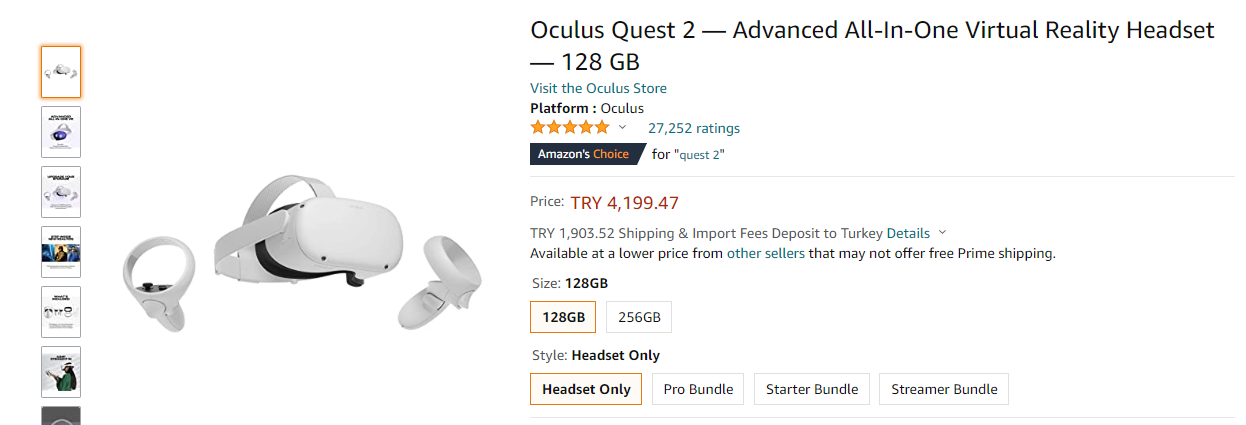Click the five-star rating icons
1246x425 pixels.
(x=569, y=128)
